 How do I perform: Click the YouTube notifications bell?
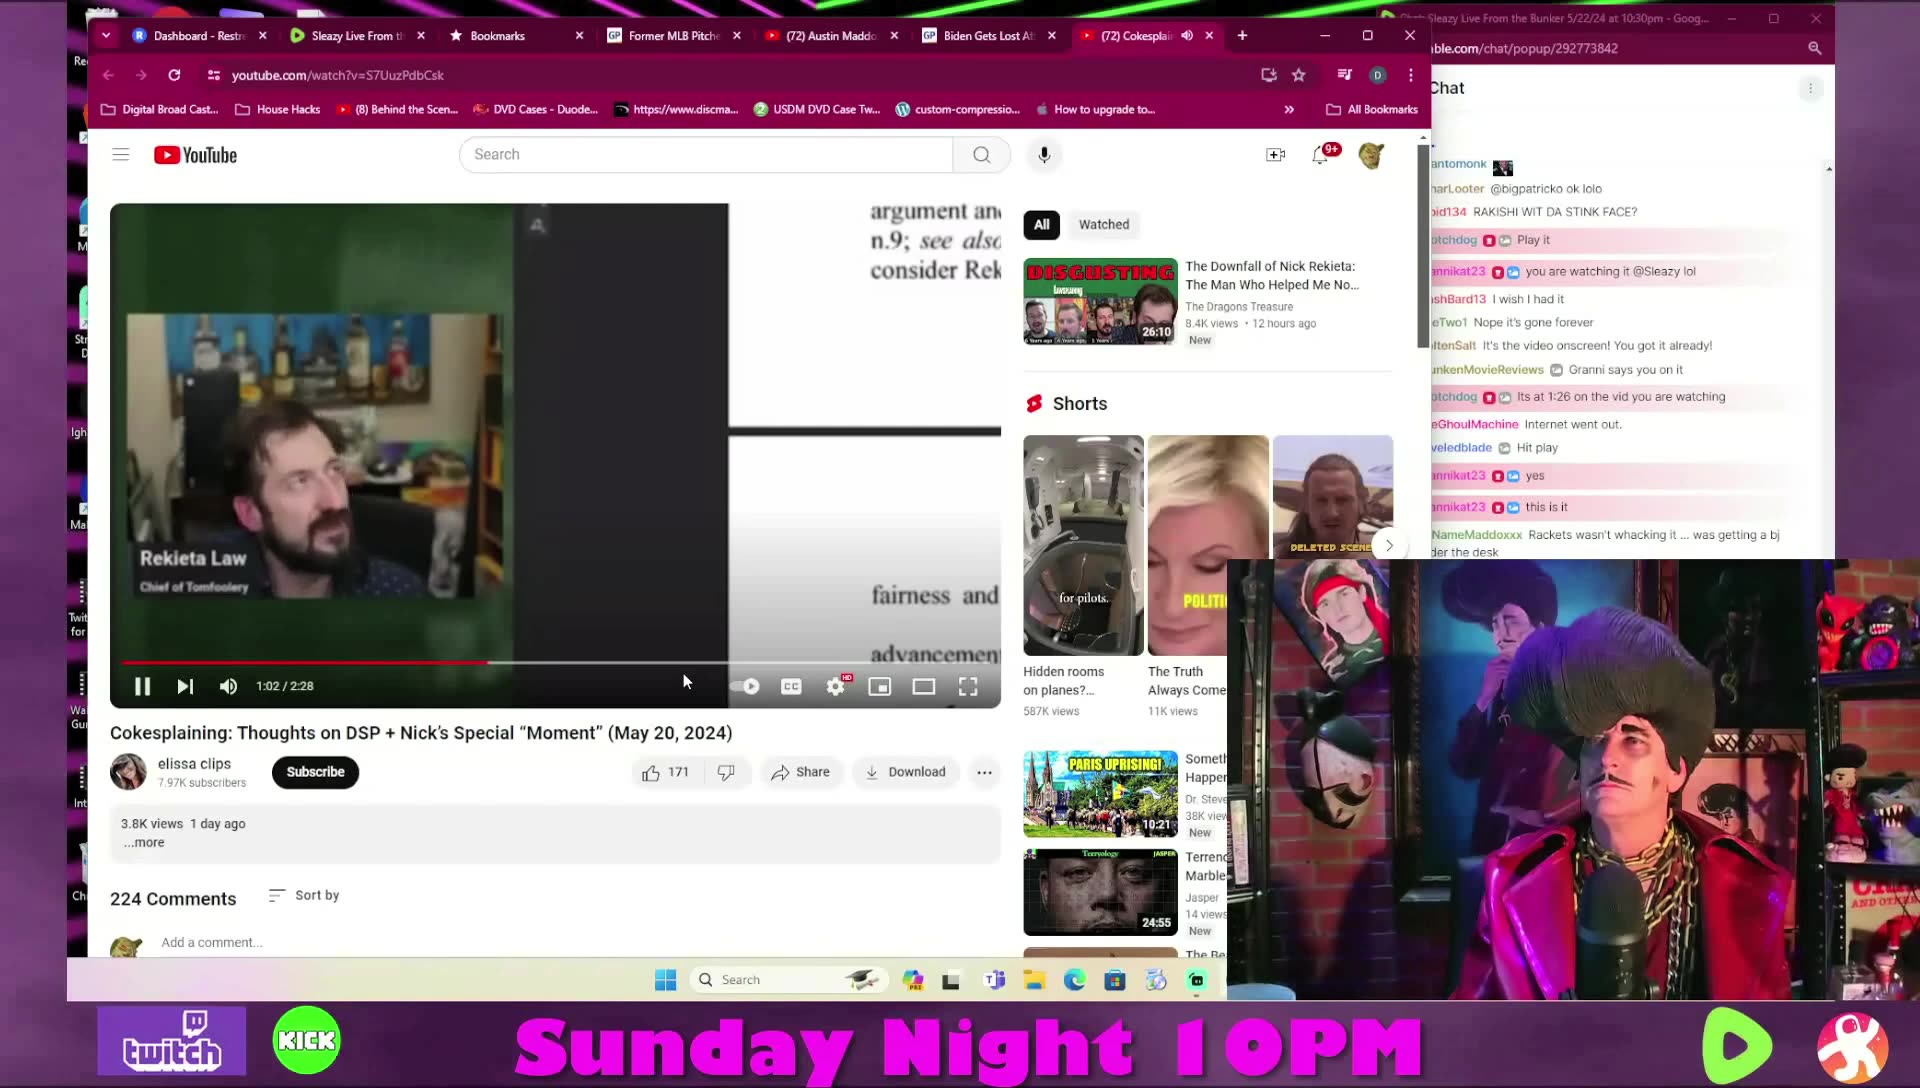pos(1321,154)
